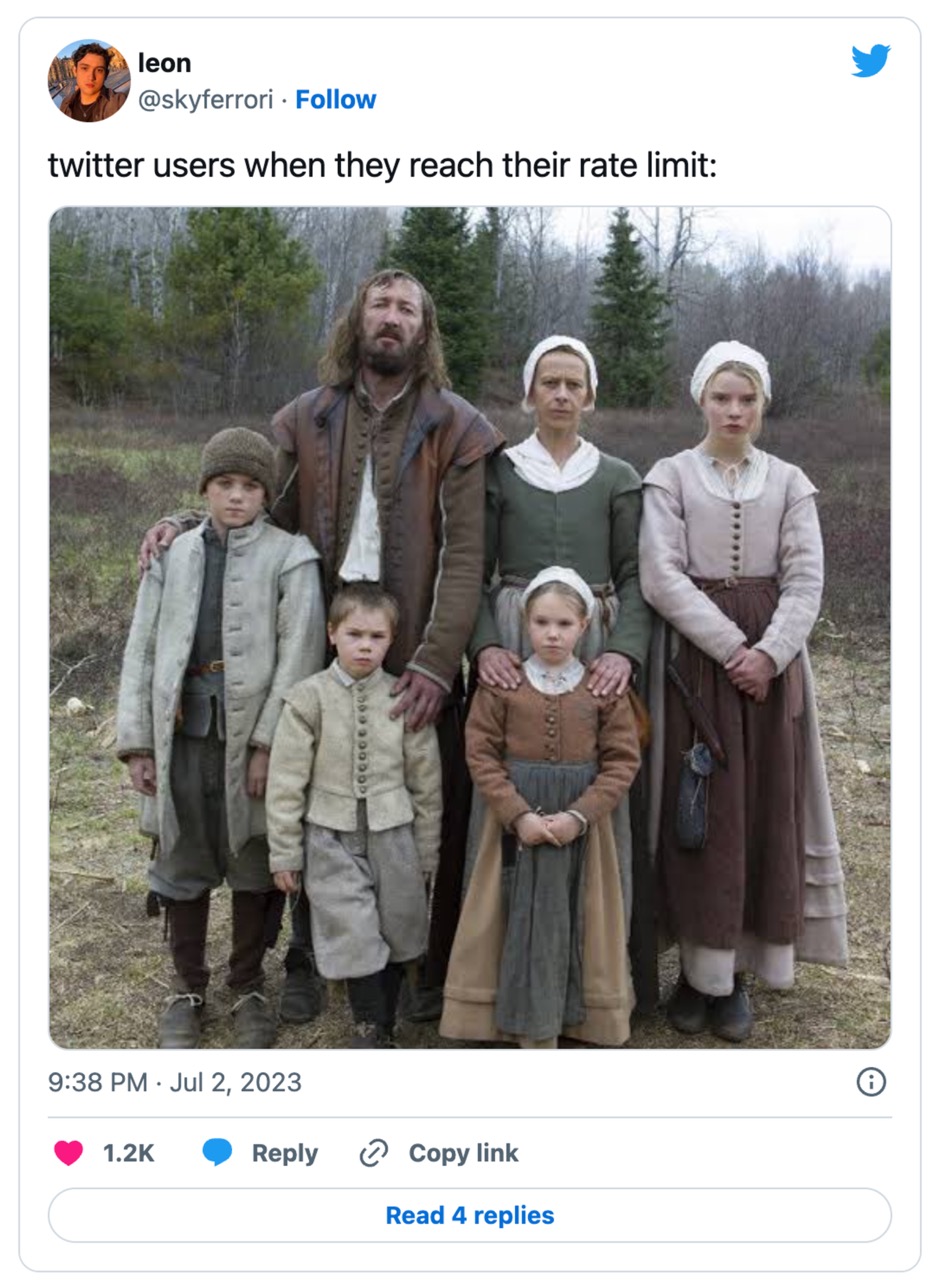Click the blue reply speech bubble icon
The height and width of the screenshot is (1280, 940).
[x=217, y=1153]
